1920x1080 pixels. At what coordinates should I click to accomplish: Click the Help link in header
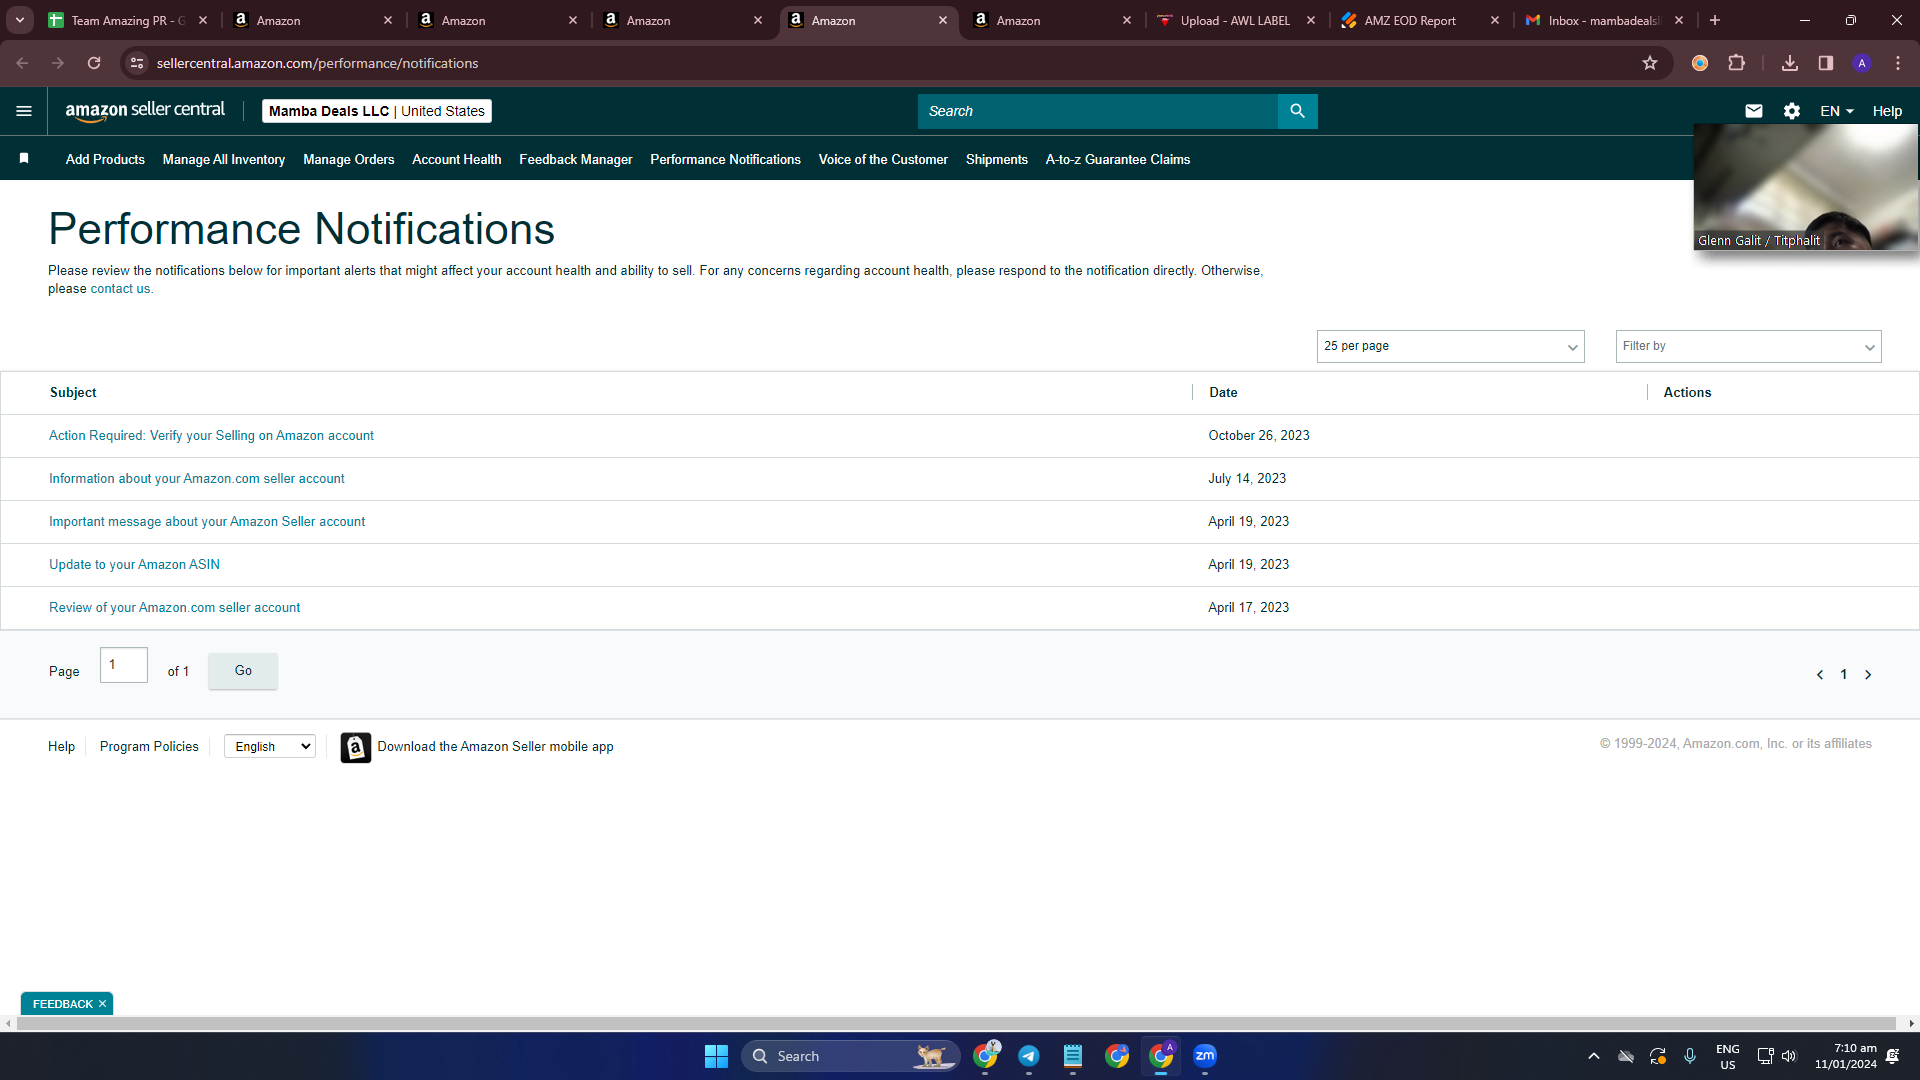pos(1887,111)
